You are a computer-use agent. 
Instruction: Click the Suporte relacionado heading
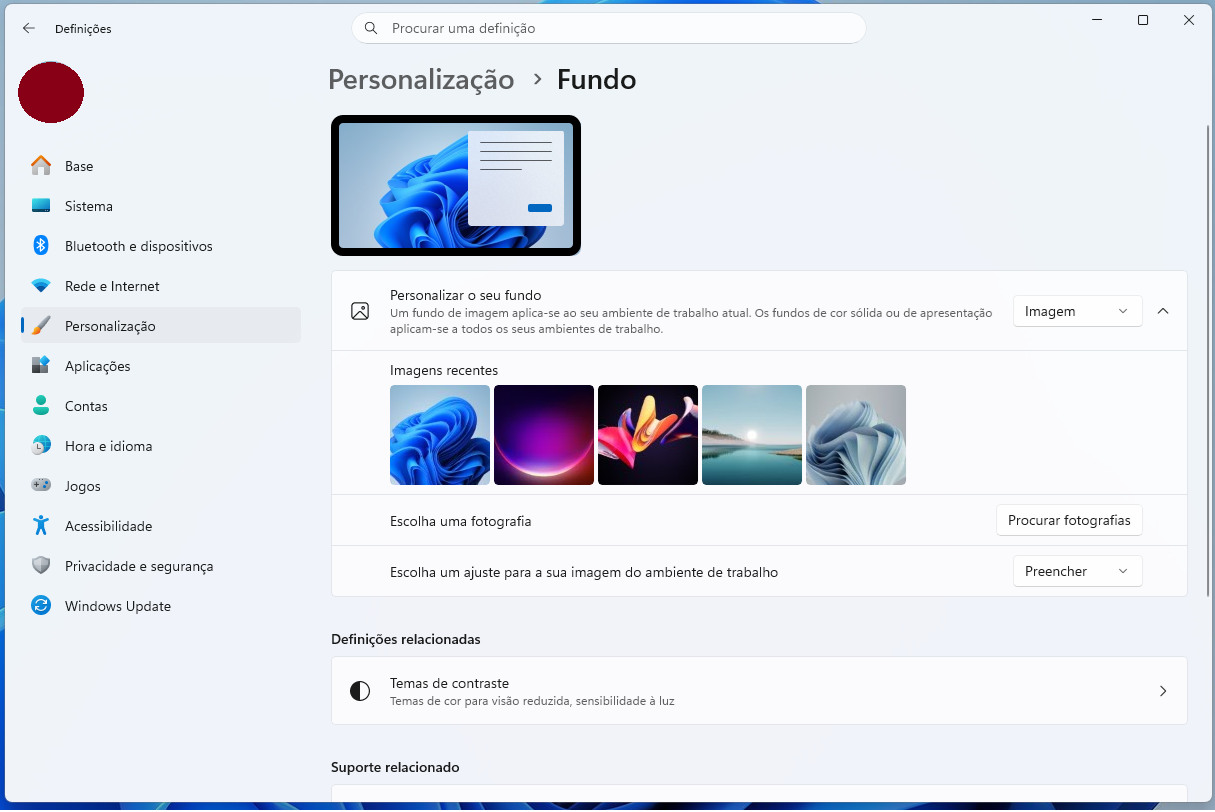395,767
